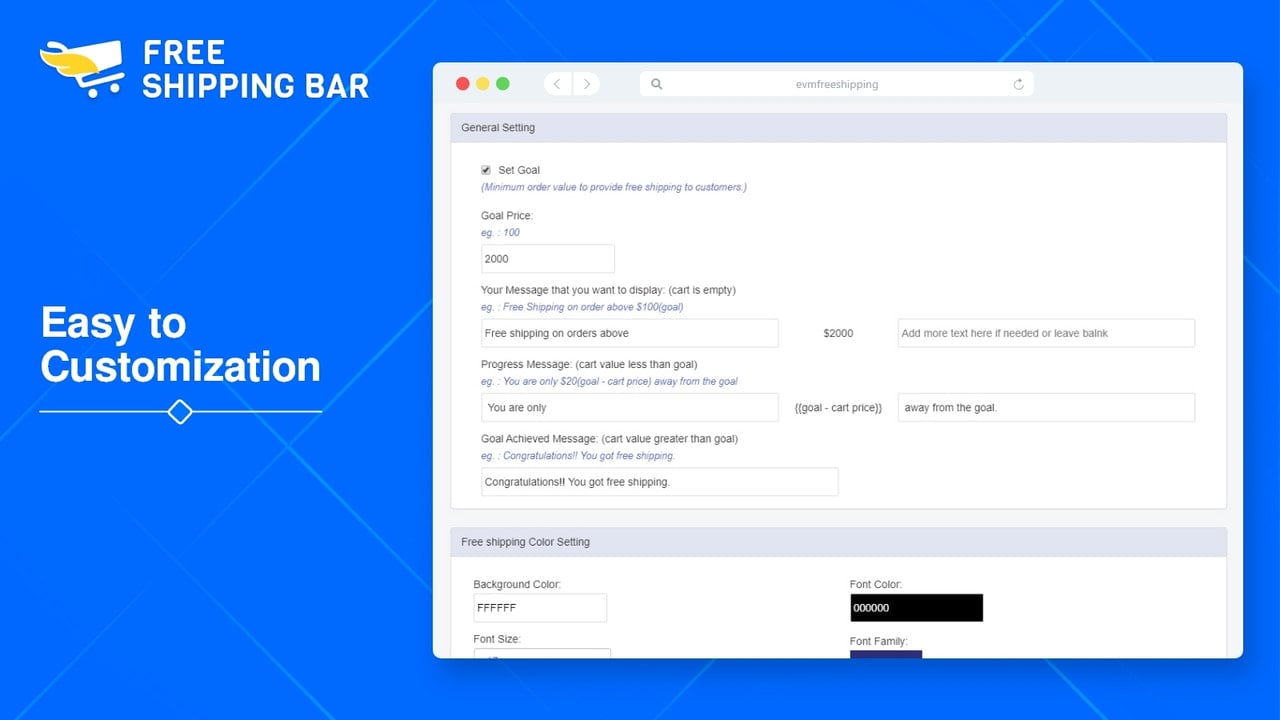The width and height of the screenshot is (1280, 720).
Task: Click the yellow minimize window dot
Action: (x=483, y=84)
